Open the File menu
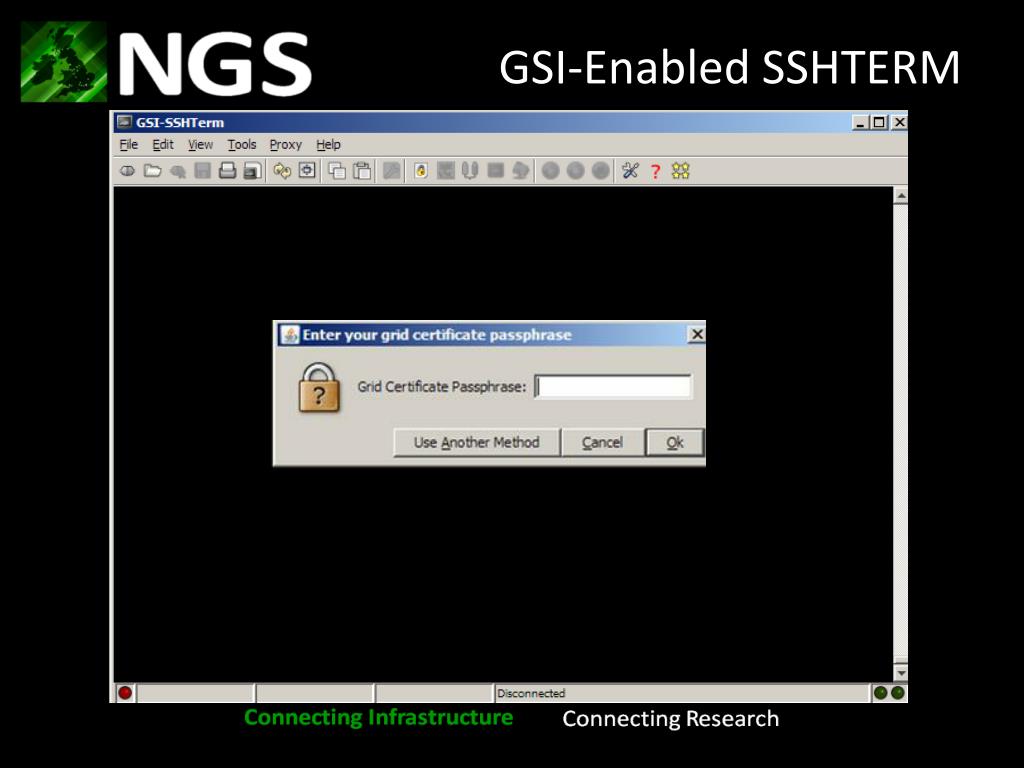The width and height of the screenshot is (1024, 768). pos(129,144)
